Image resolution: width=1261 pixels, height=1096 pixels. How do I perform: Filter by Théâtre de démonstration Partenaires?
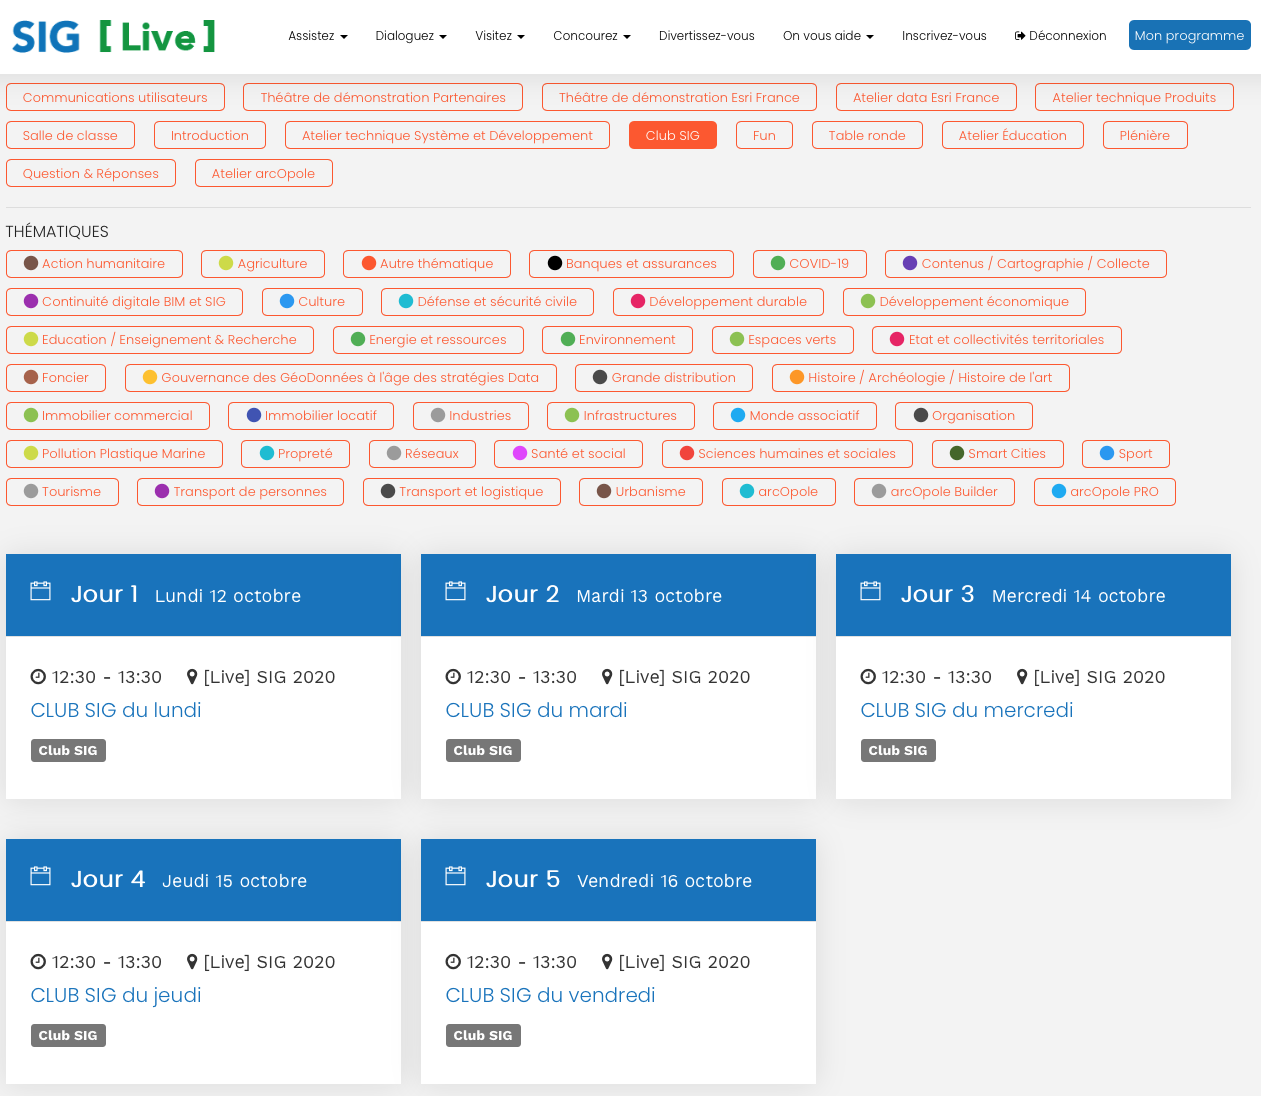383,97
